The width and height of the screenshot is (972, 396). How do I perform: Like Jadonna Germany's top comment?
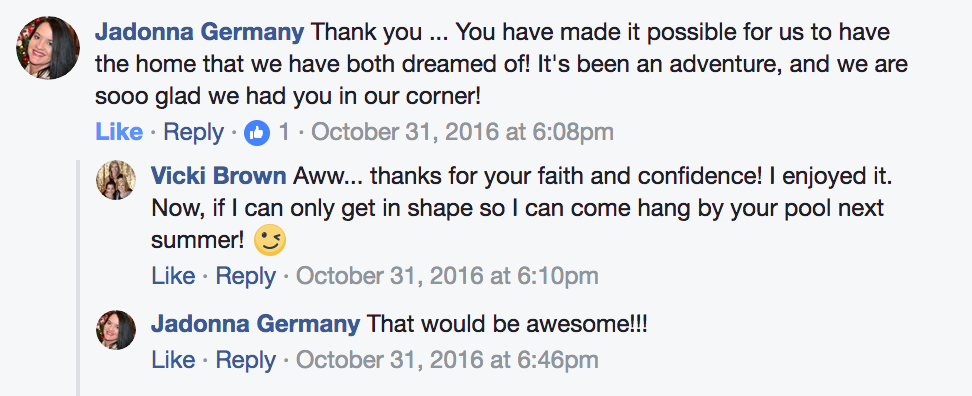point(119,132)
